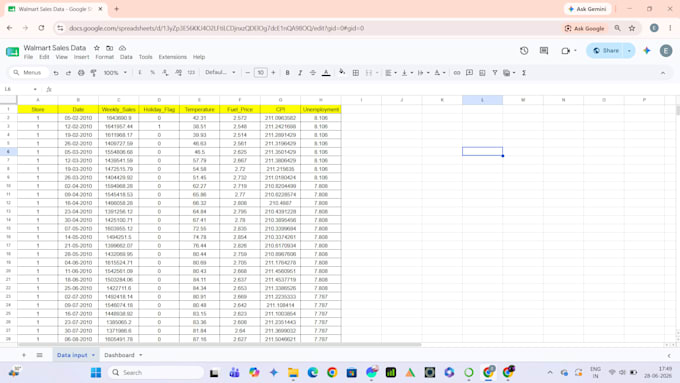Open the Functions sigma icon
680x383 pixels.
click(x=524, y=73)
